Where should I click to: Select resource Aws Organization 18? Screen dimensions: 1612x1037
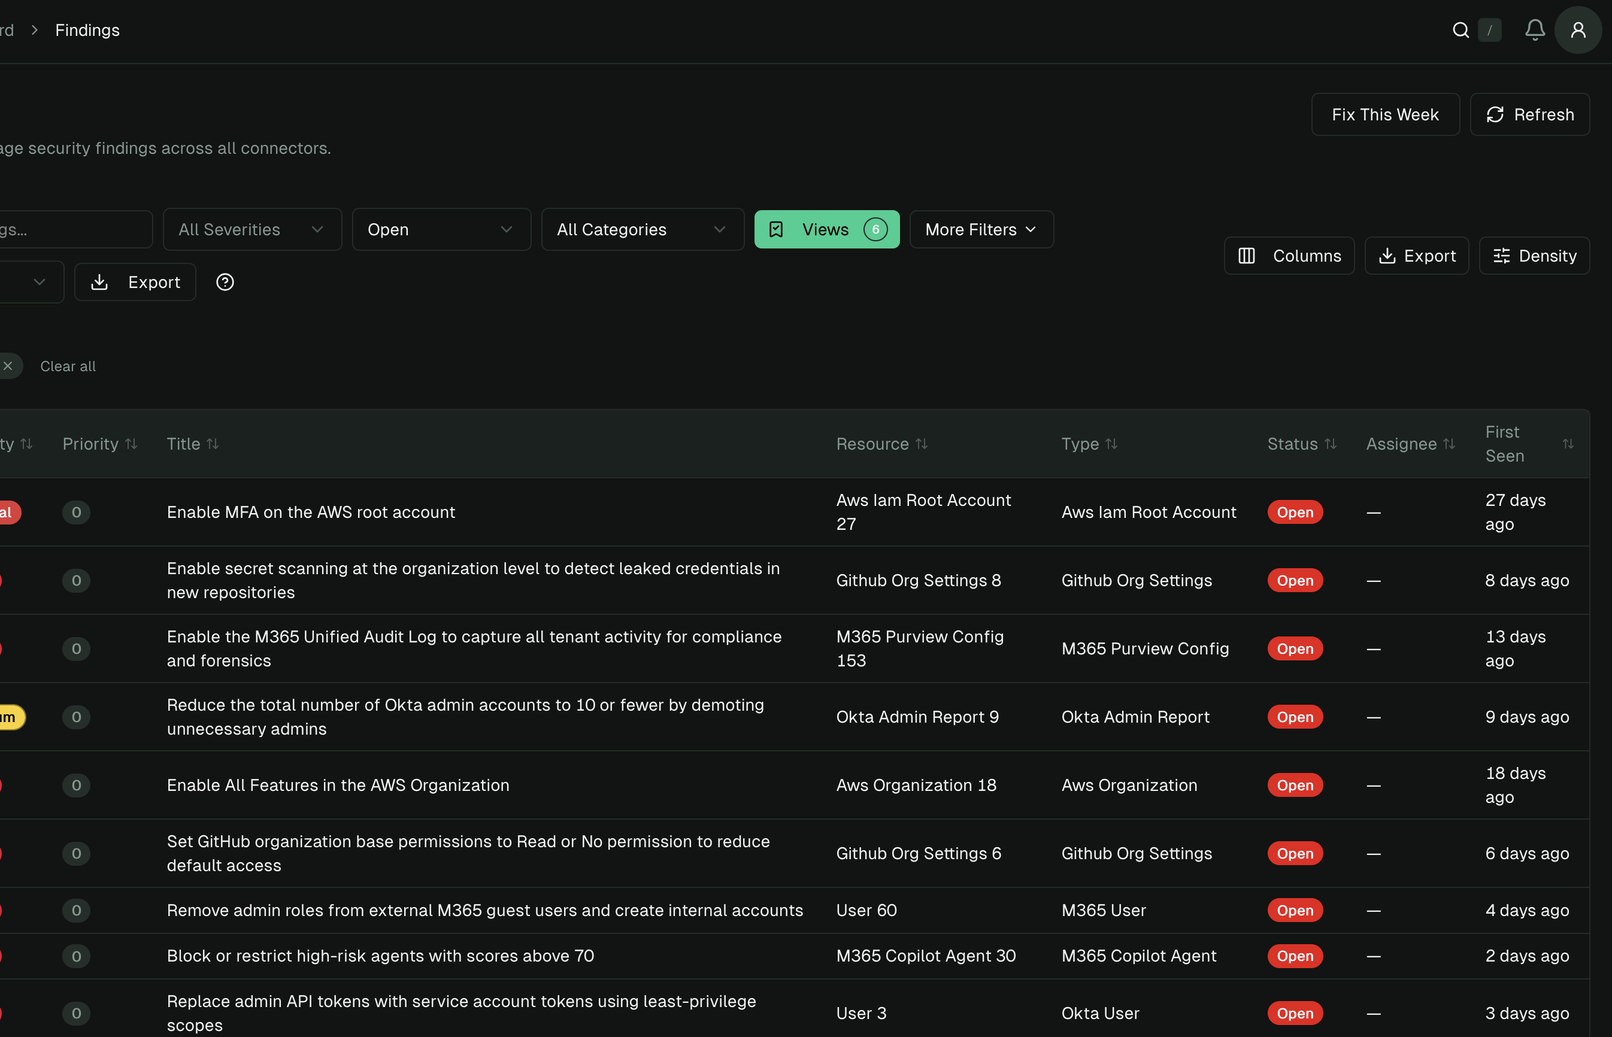click(916, 785)
